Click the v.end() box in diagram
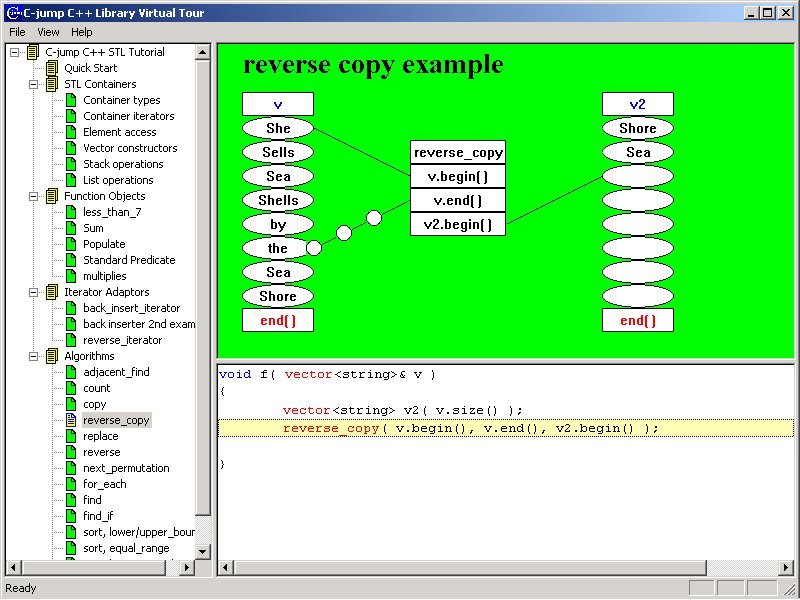The image size is (800, 600). 458,201
